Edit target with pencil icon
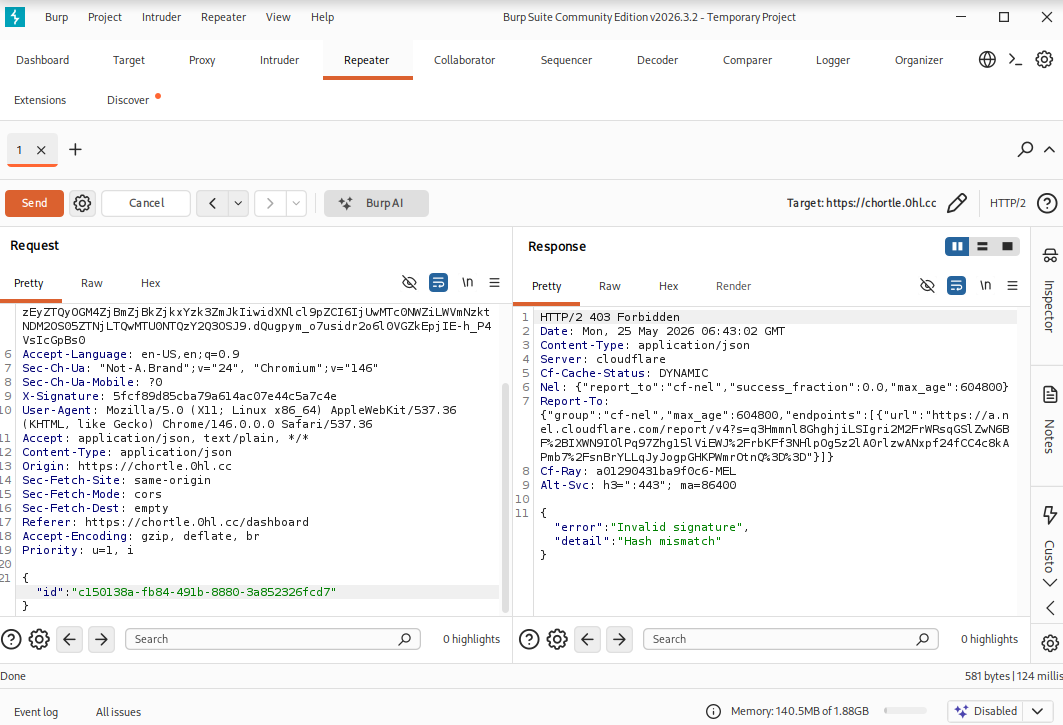Screen dimensions: 1063x725 pos(957,203)
